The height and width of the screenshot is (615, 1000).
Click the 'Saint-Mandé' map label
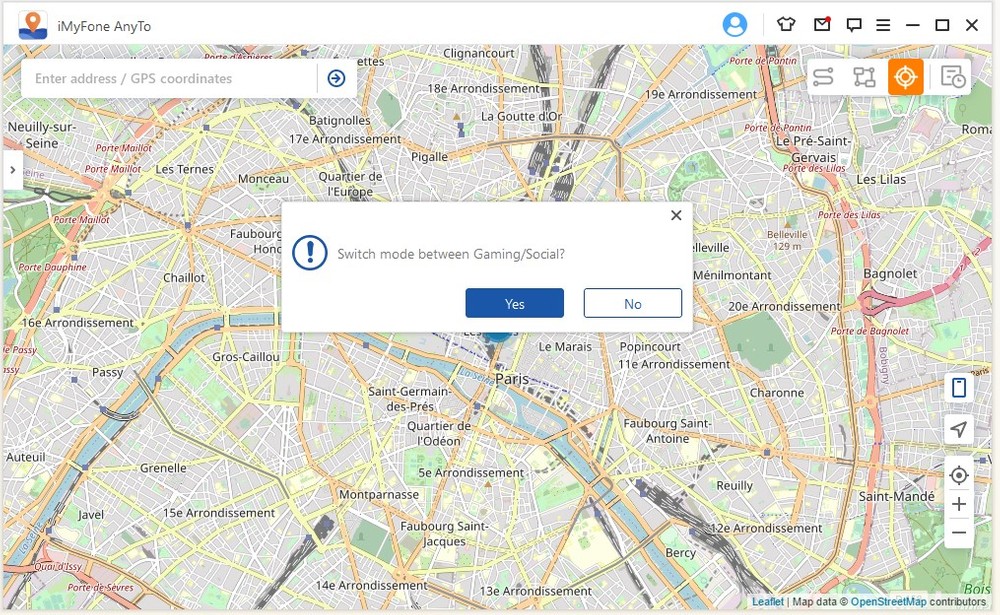(x=897, y=496)
